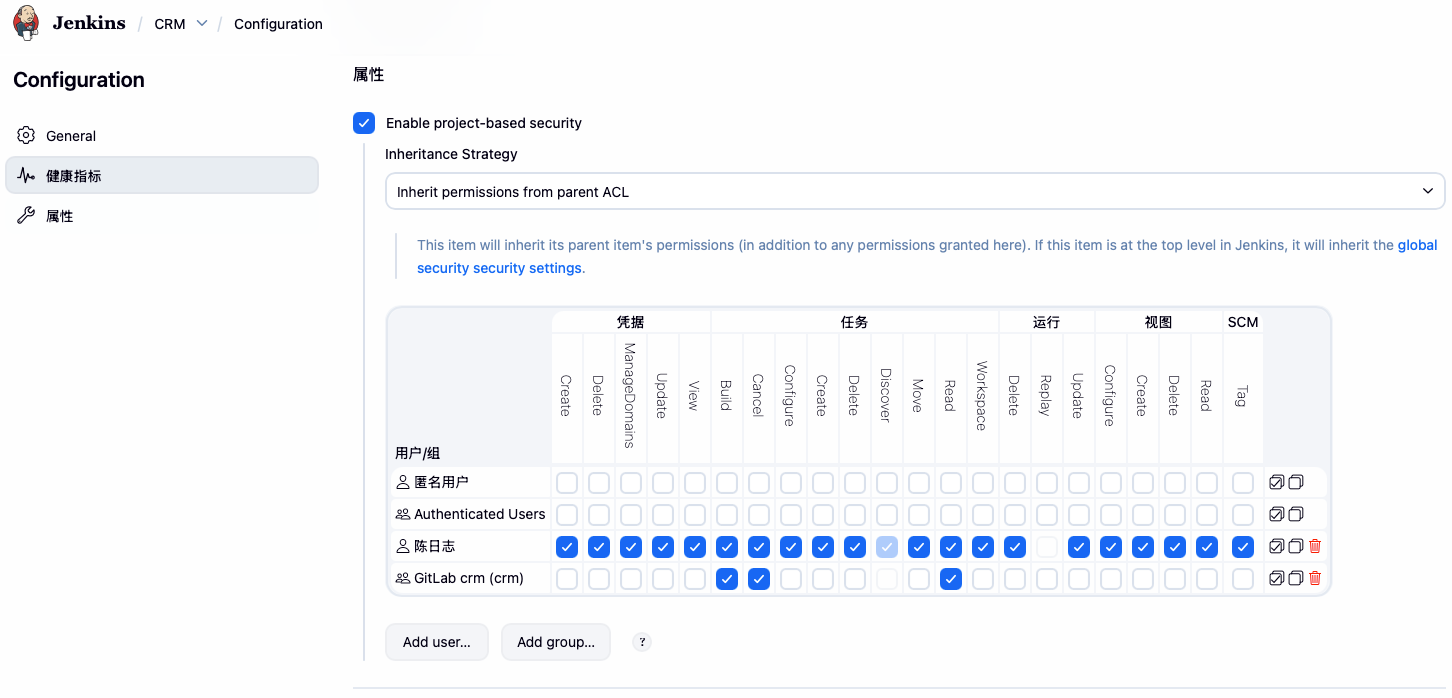The image size is (1452, 698).
Task: Open the global security security settings link
Action: (x=499, y=267)
